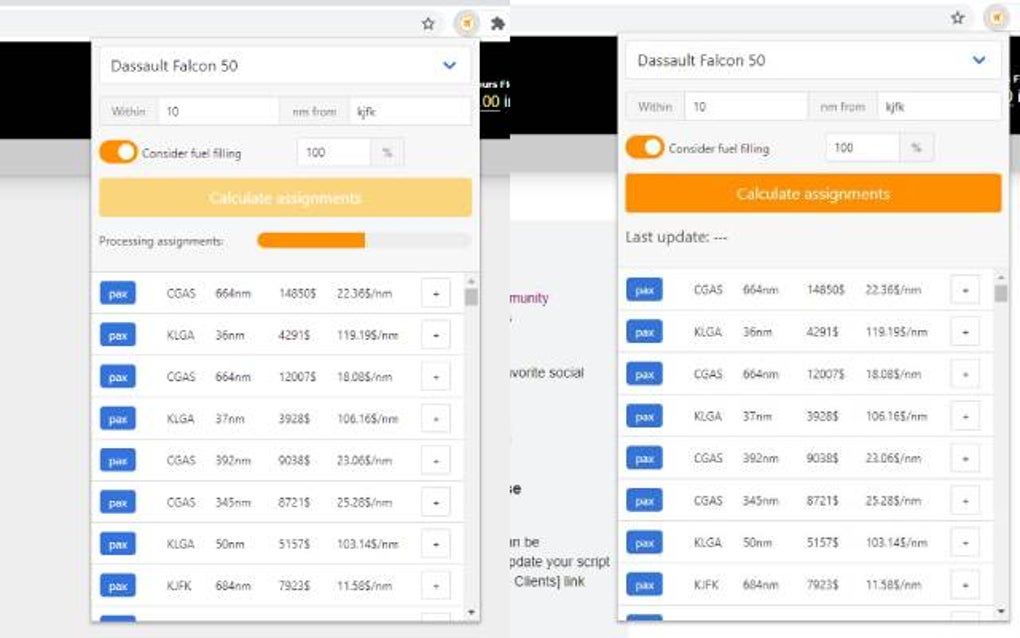Viewport: 1020px width, 638px height.
Task: Disable Consider fuel filling in left panel
Action: tap(120, 152)
